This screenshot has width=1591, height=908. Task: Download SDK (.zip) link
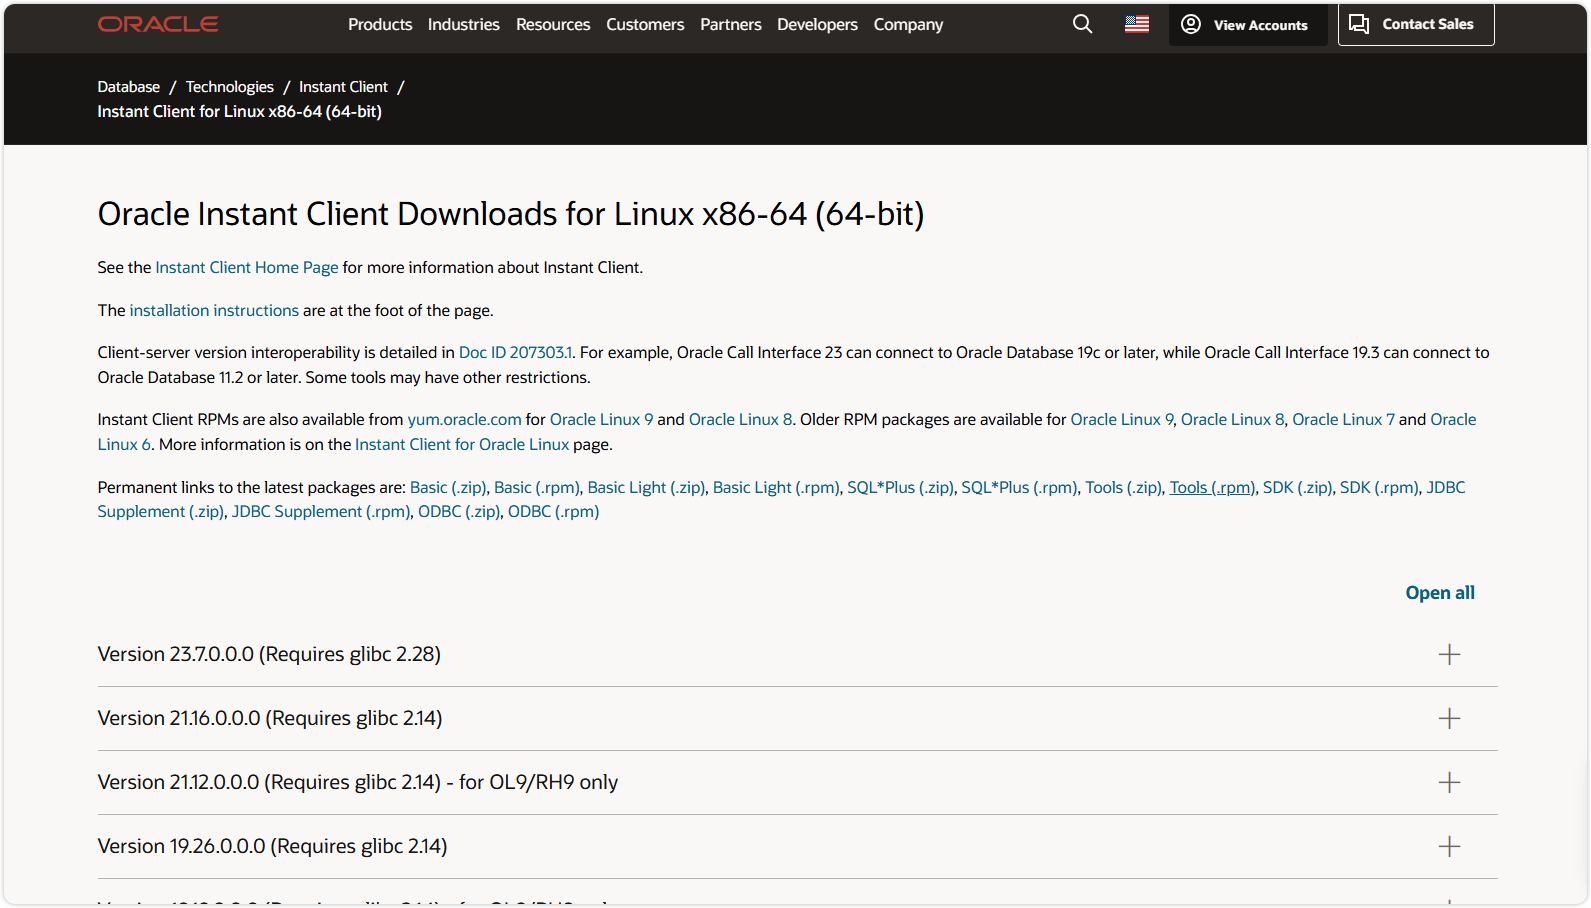click(1297, 487)
